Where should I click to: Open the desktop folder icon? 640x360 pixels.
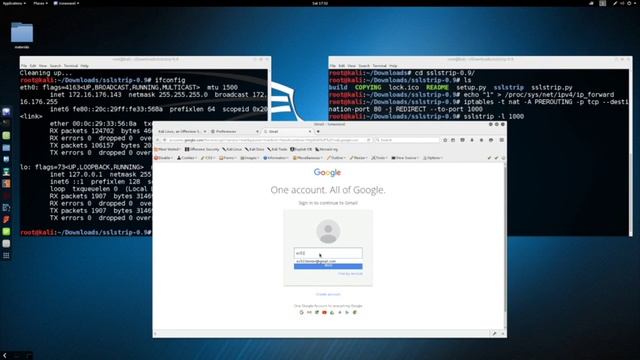(x=22, y=33)
